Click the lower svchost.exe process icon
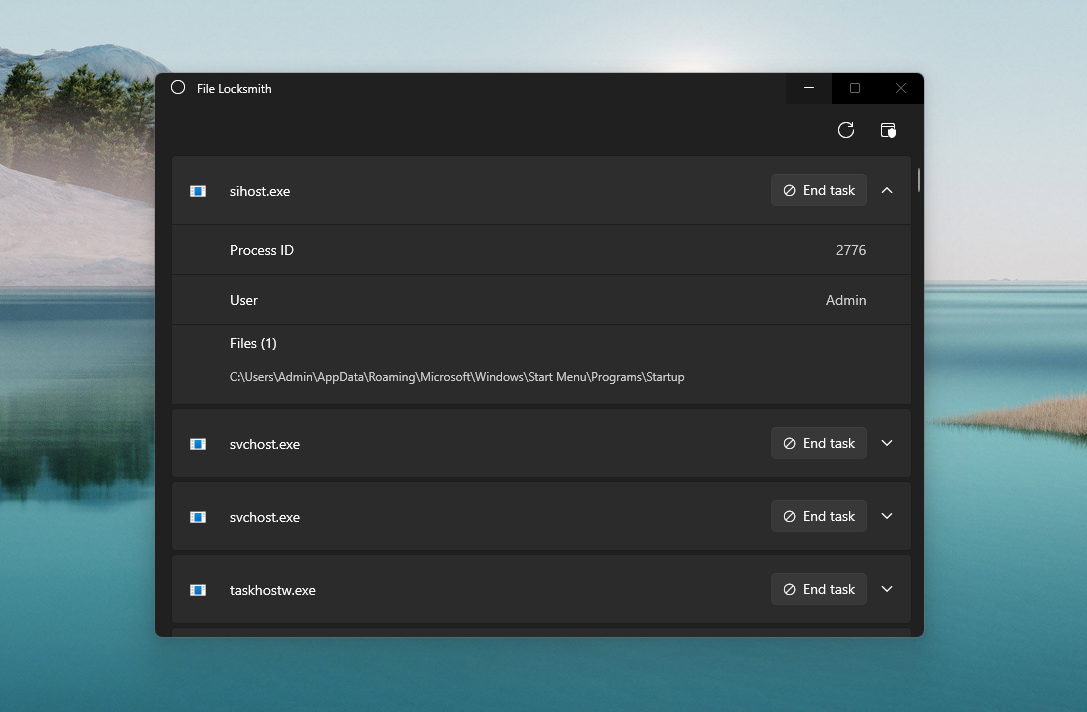The image size is (1087, 712). 198,517
